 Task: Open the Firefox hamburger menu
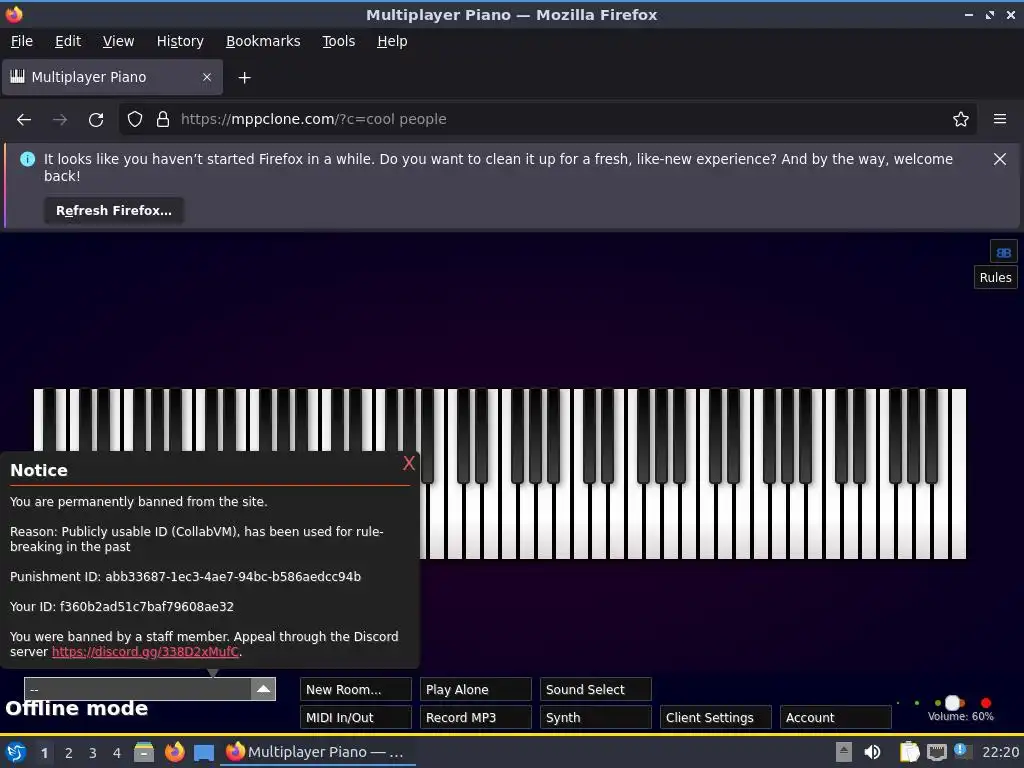pyautogui.click(x=999, y=120)
